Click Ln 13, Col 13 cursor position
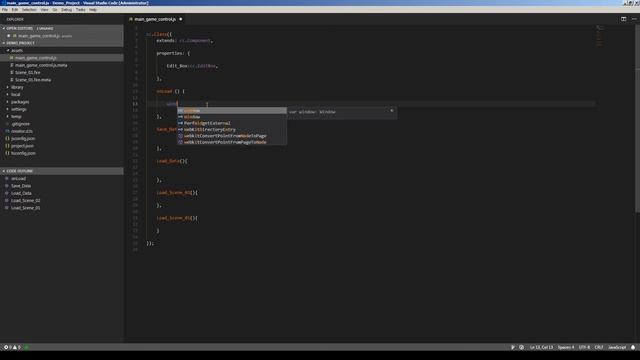Screen dimensions: 640x360 tap(541, 347)
